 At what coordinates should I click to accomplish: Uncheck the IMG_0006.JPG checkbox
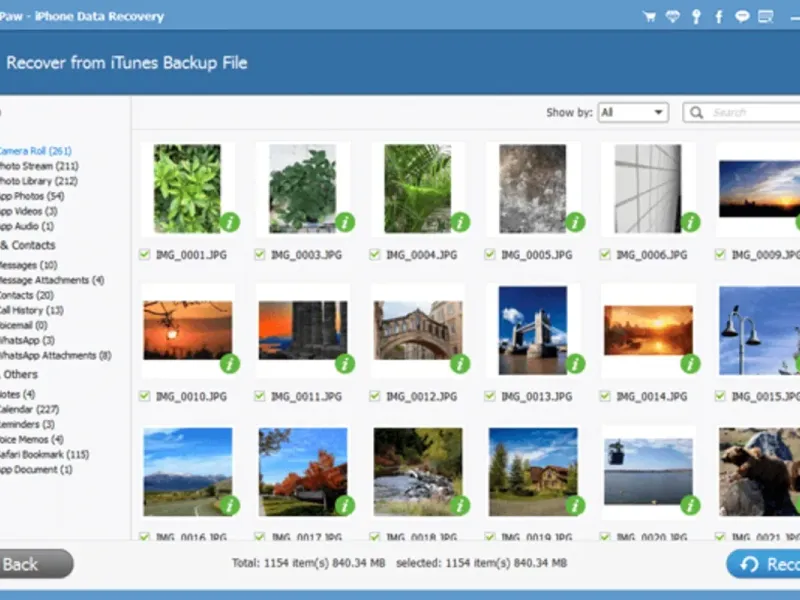coord(605,254)
